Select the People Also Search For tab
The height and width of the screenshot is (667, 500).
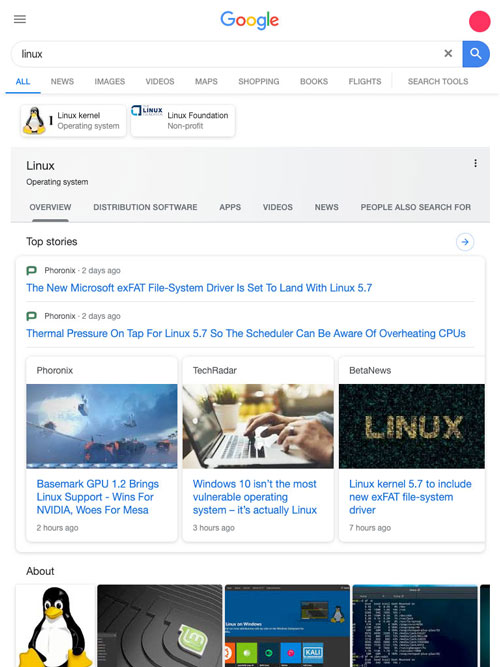click(x=416, y=207)
